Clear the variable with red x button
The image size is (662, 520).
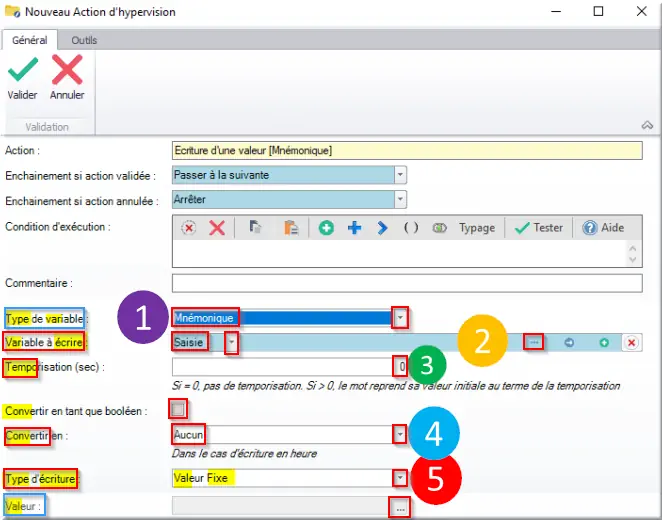click(632, 343)
